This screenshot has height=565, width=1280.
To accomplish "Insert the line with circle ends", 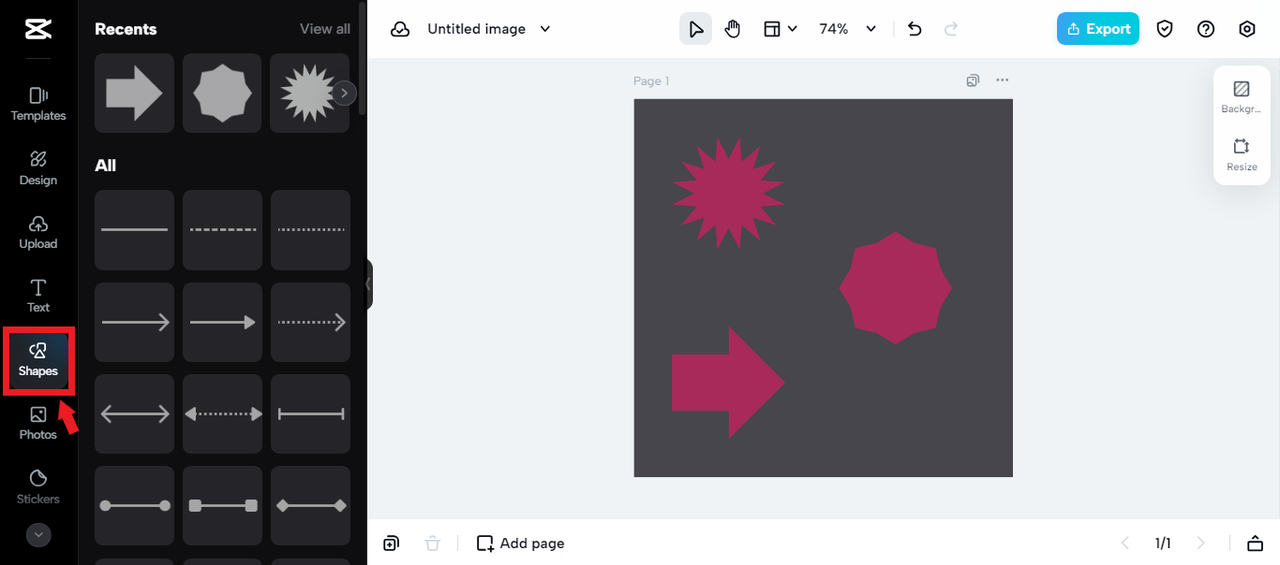I will tap(134, 506).
